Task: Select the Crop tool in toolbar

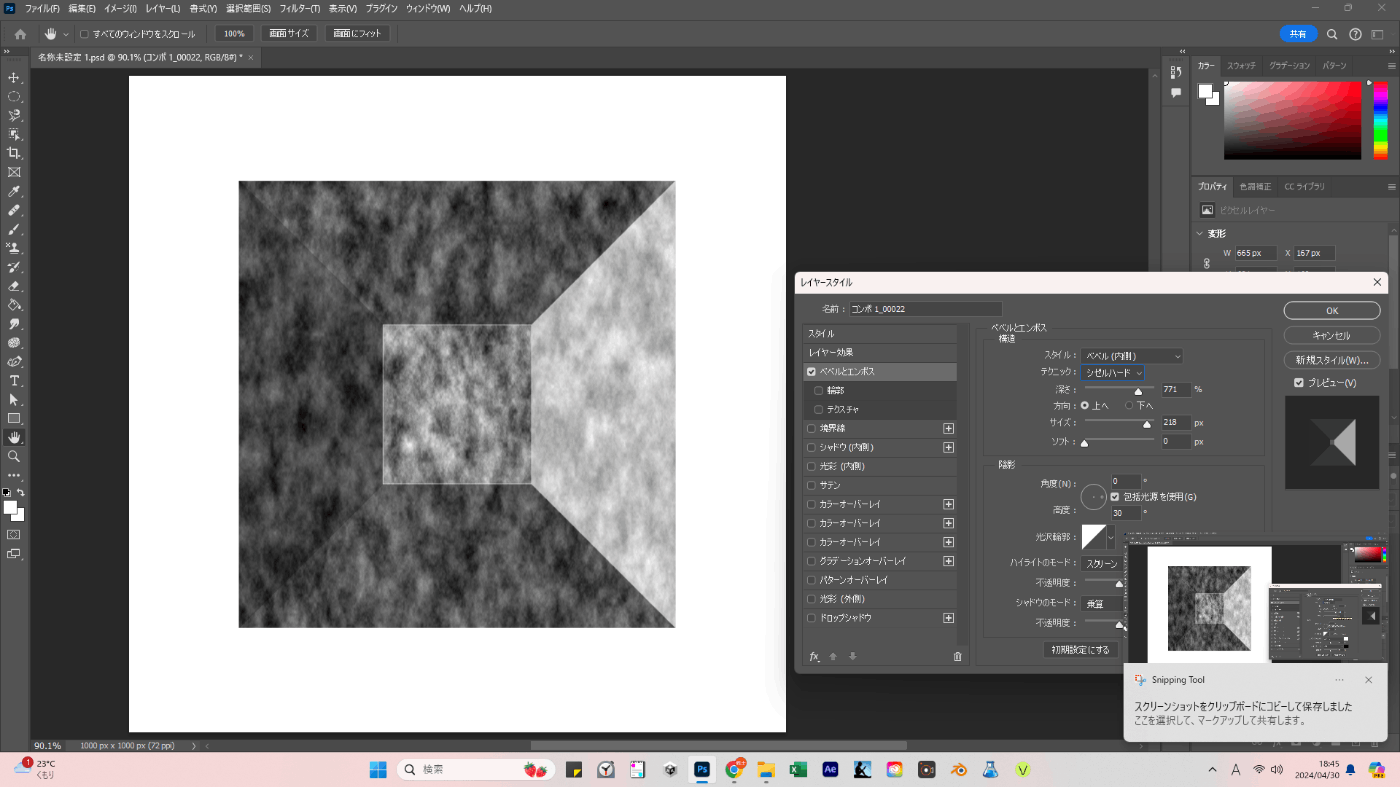Action: coord(14,153)
